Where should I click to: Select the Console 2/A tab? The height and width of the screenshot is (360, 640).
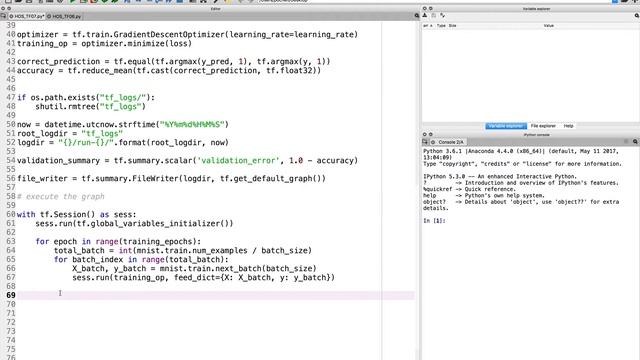click(x=448, y=142)
